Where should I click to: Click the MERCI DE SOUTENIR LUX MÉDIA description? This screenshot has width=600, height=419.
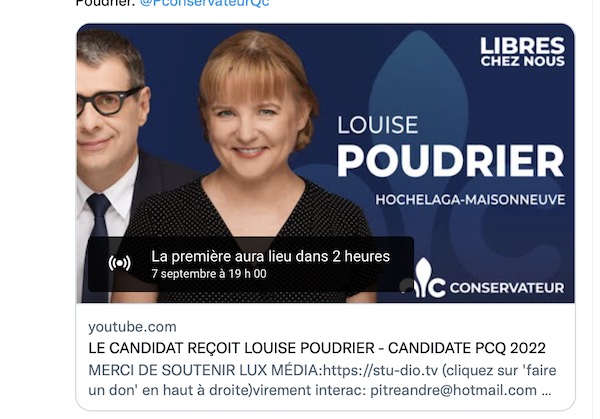(x=322, y=380)
